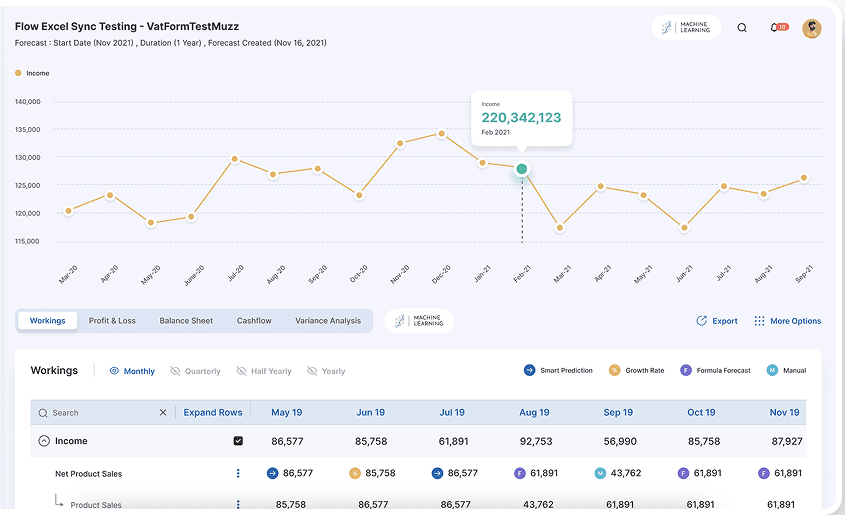Open More Options menu

(x=787, y=321)
